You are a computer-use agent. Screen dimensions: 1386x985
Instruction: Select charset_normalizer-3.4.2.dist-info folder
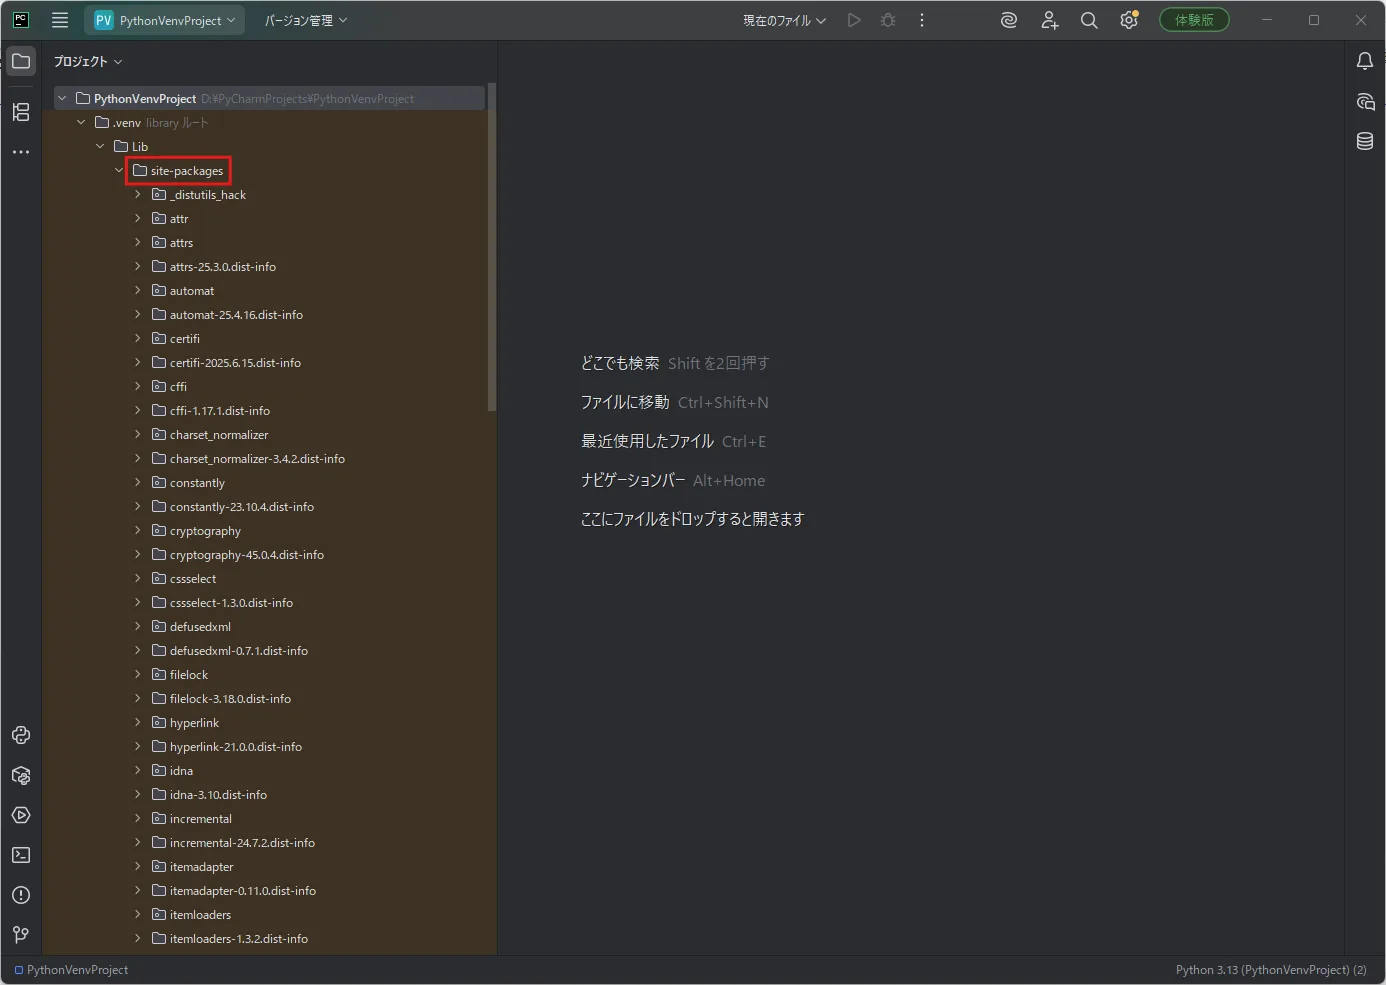coord(248,458)
